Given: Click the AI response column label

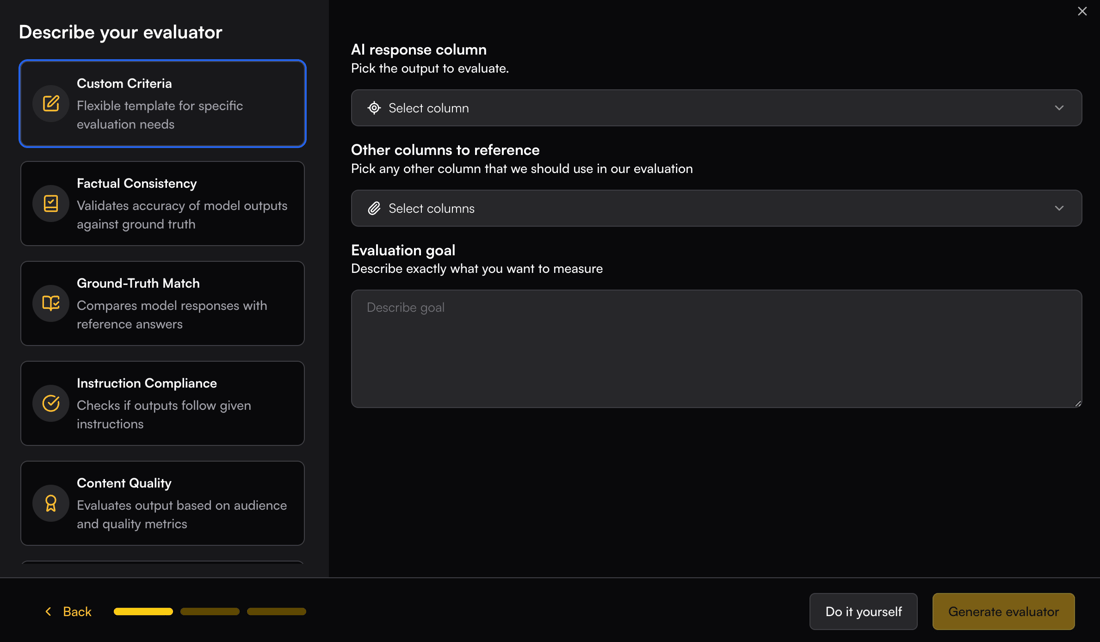Looking at the screenshot, I should click(x=419, y=50).
